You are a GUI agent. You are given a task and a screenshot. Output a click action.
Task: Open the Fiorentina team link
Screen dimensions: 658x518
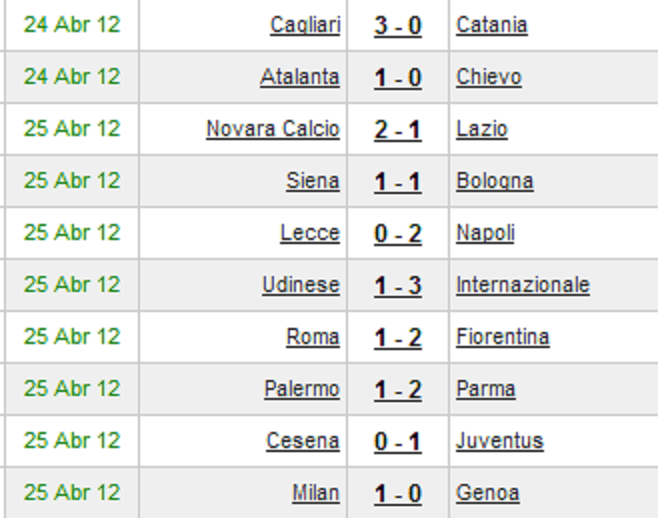pos(503,337)
